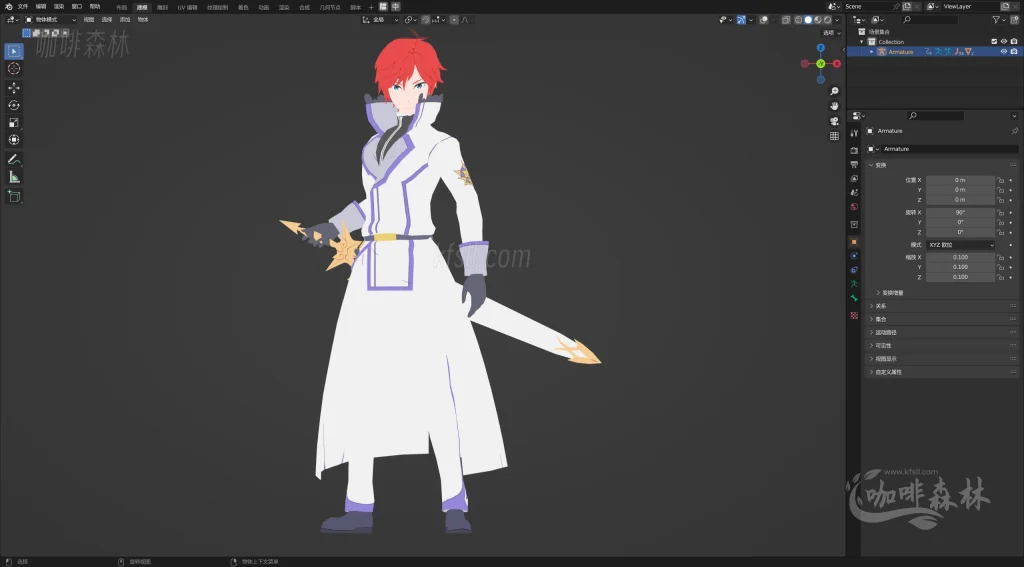Switch orthographic/perspective grid icon
This screenshot has height=567, width=1024.
[834, 136]
